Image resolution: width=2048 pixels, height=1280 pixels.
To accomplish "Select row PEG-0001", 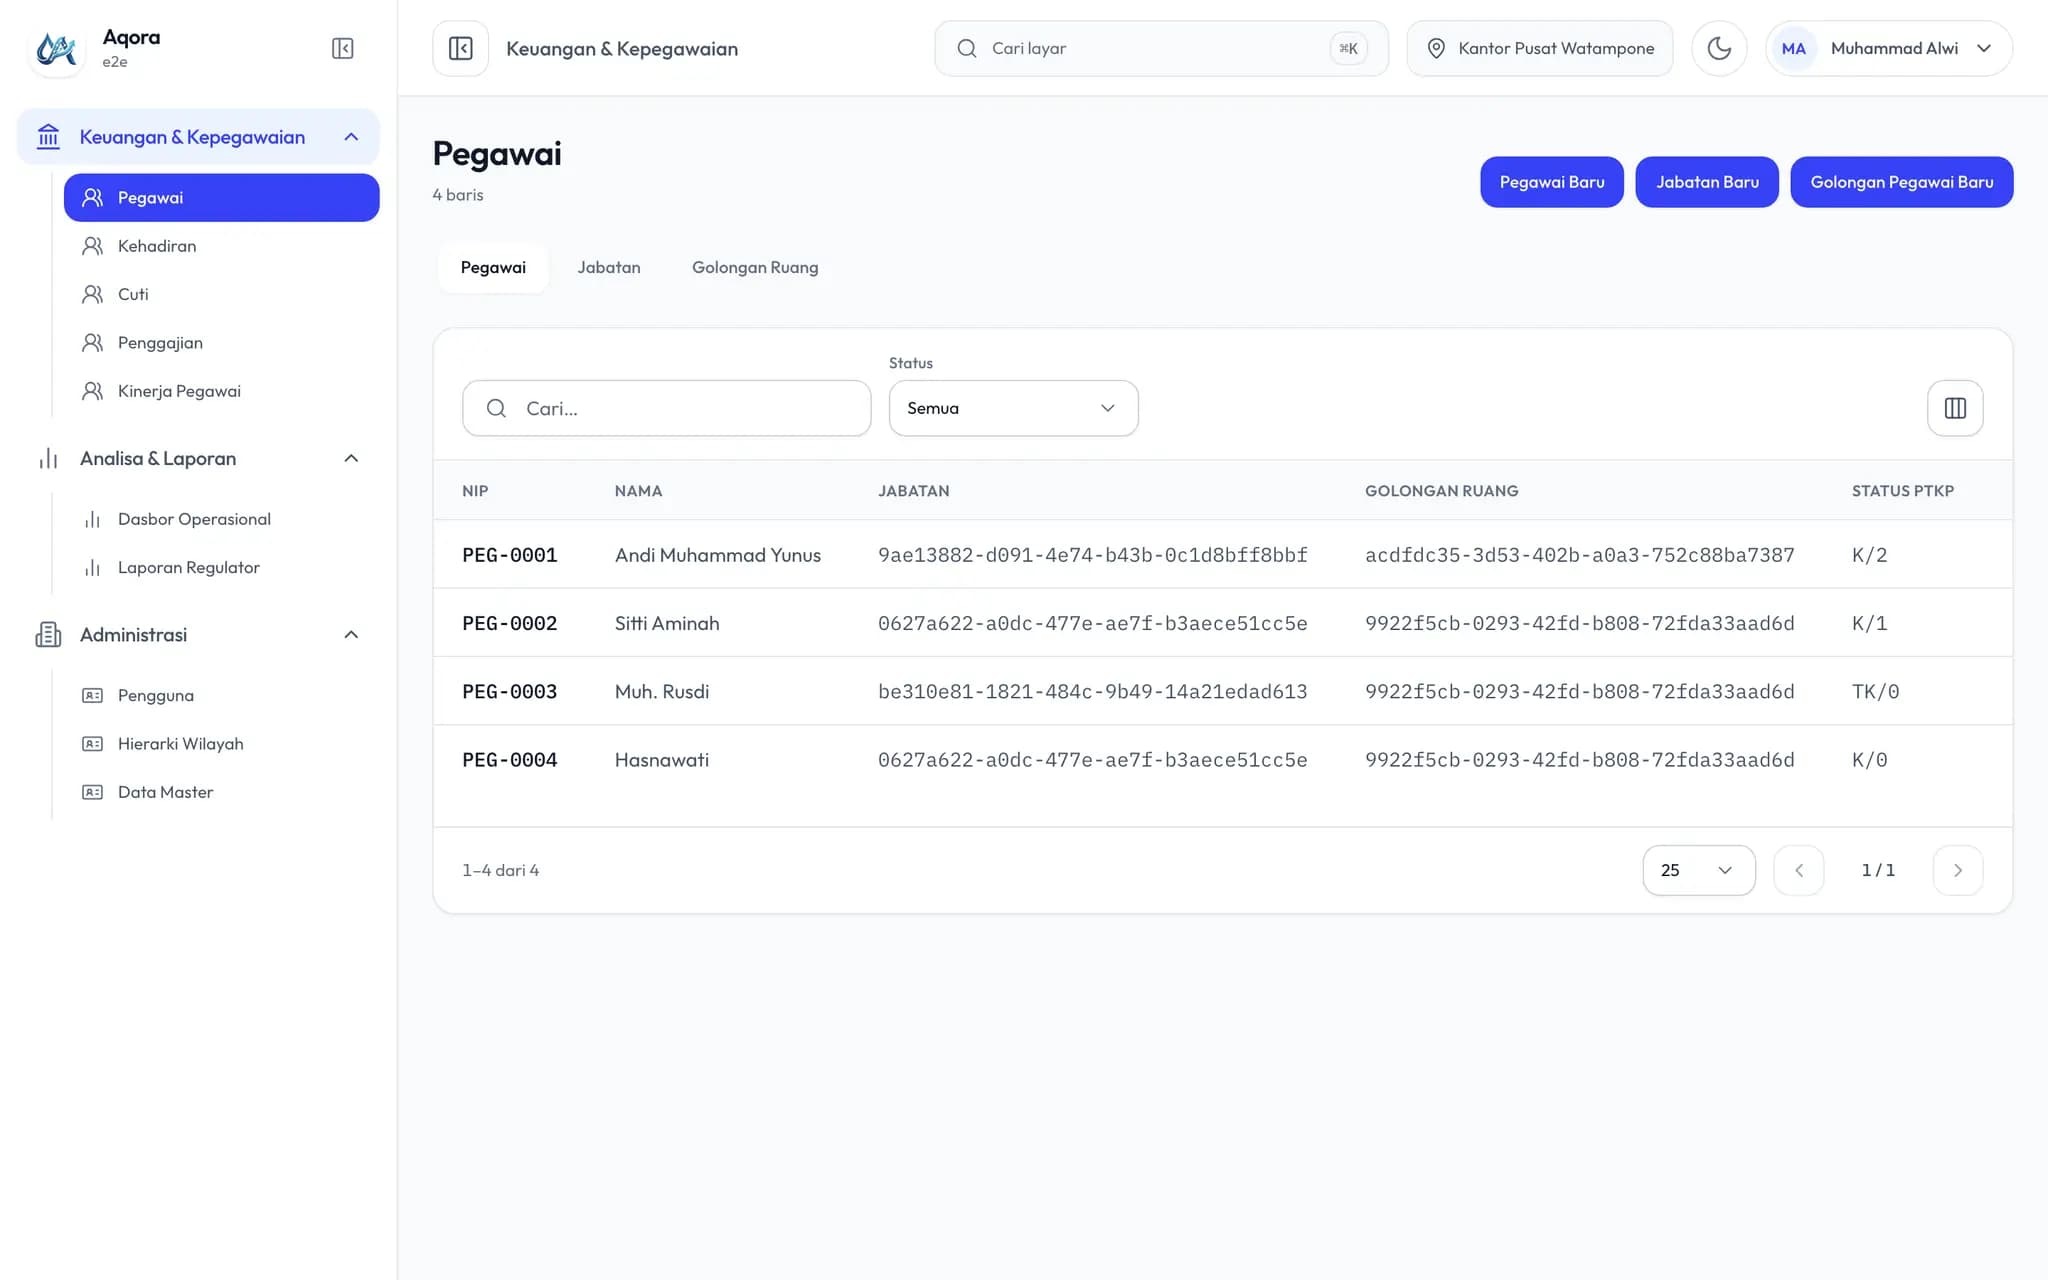I will [1222, 555].
